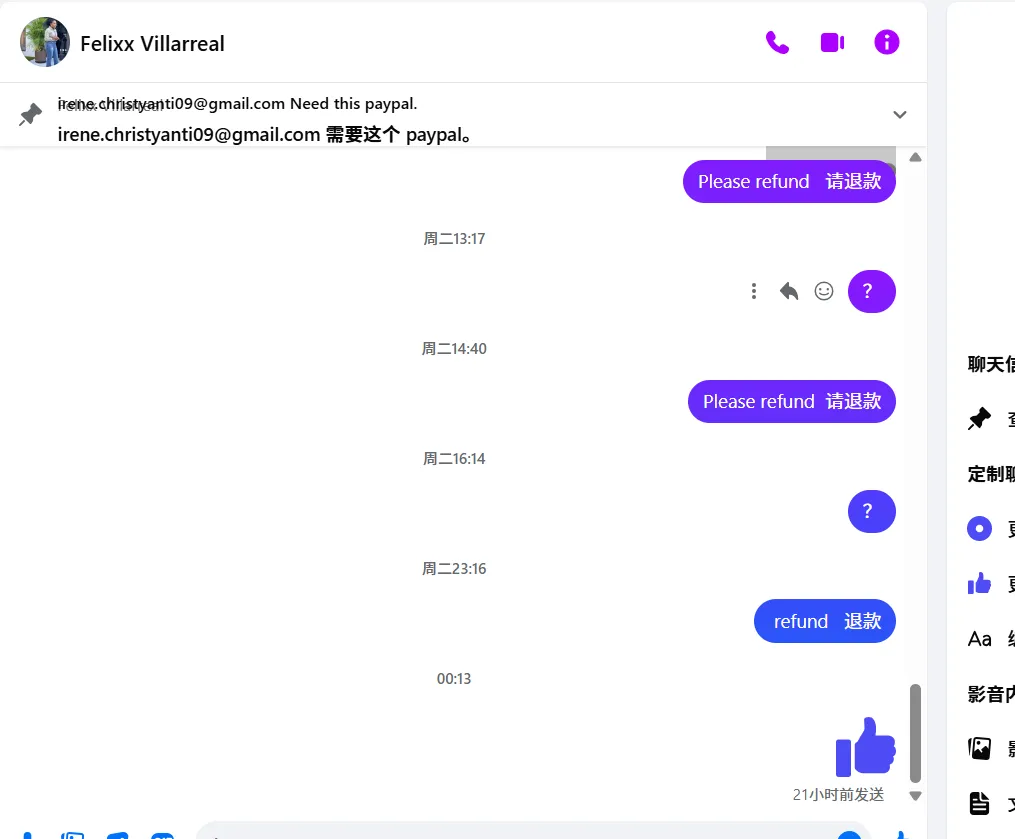Reply to the question mark message

(x=788, y=291)
